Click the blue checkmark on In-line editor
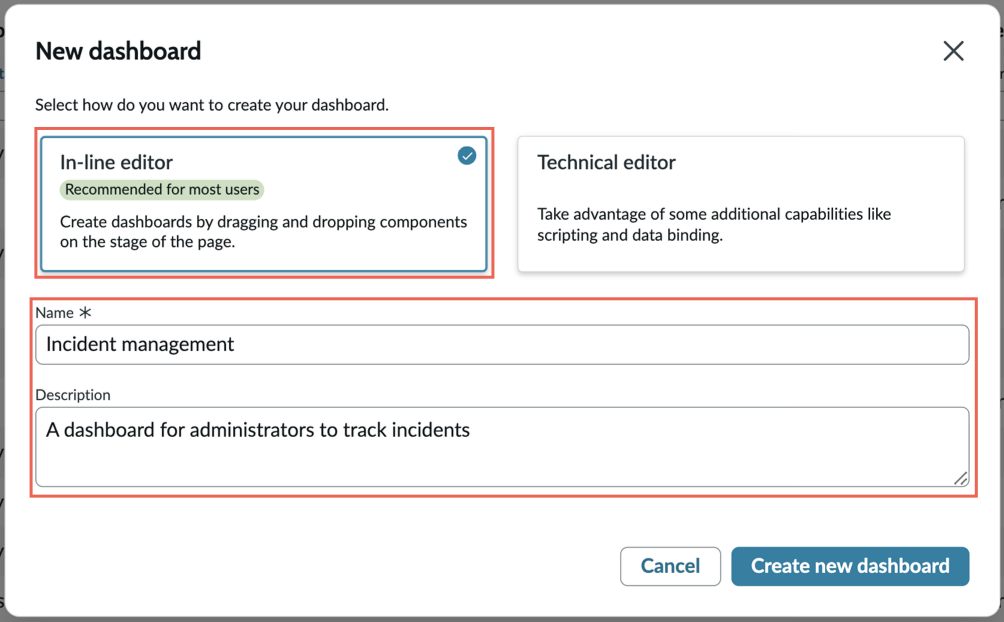 coord(467,156)
